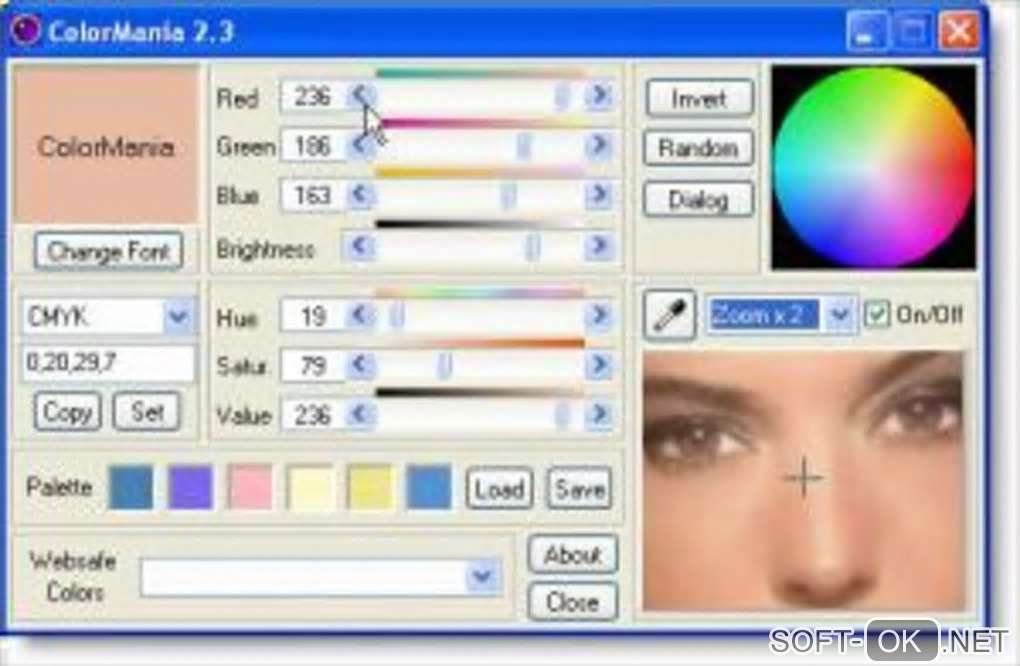Open the CMYK color format dropdown
1020x666 pixels.
click(x=178, y=317)
